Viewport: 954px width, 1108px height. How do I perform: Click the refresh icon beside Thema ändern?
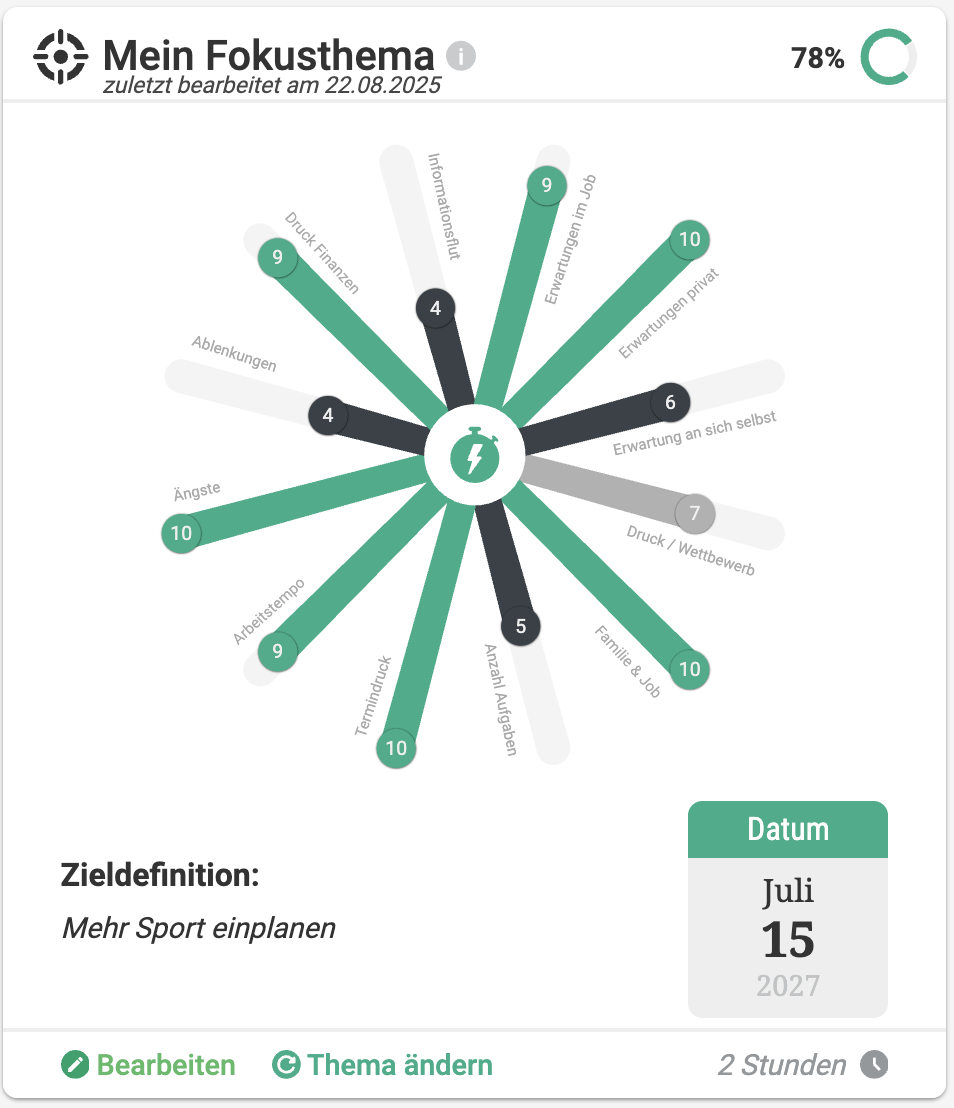(x=286, y=1064)
